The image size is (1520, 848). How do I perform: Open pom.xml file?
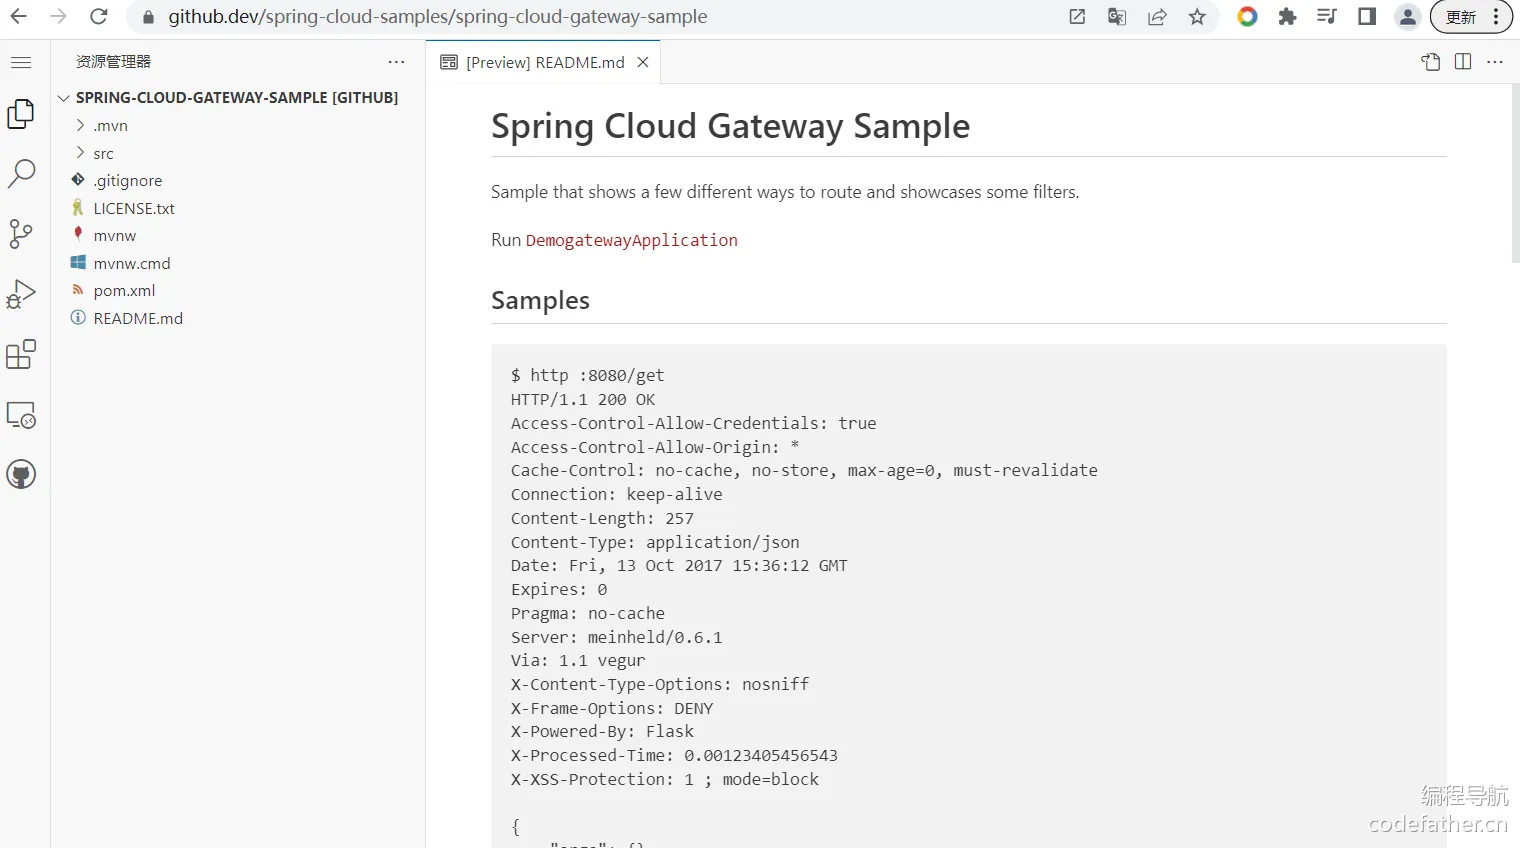pos(237,290)
